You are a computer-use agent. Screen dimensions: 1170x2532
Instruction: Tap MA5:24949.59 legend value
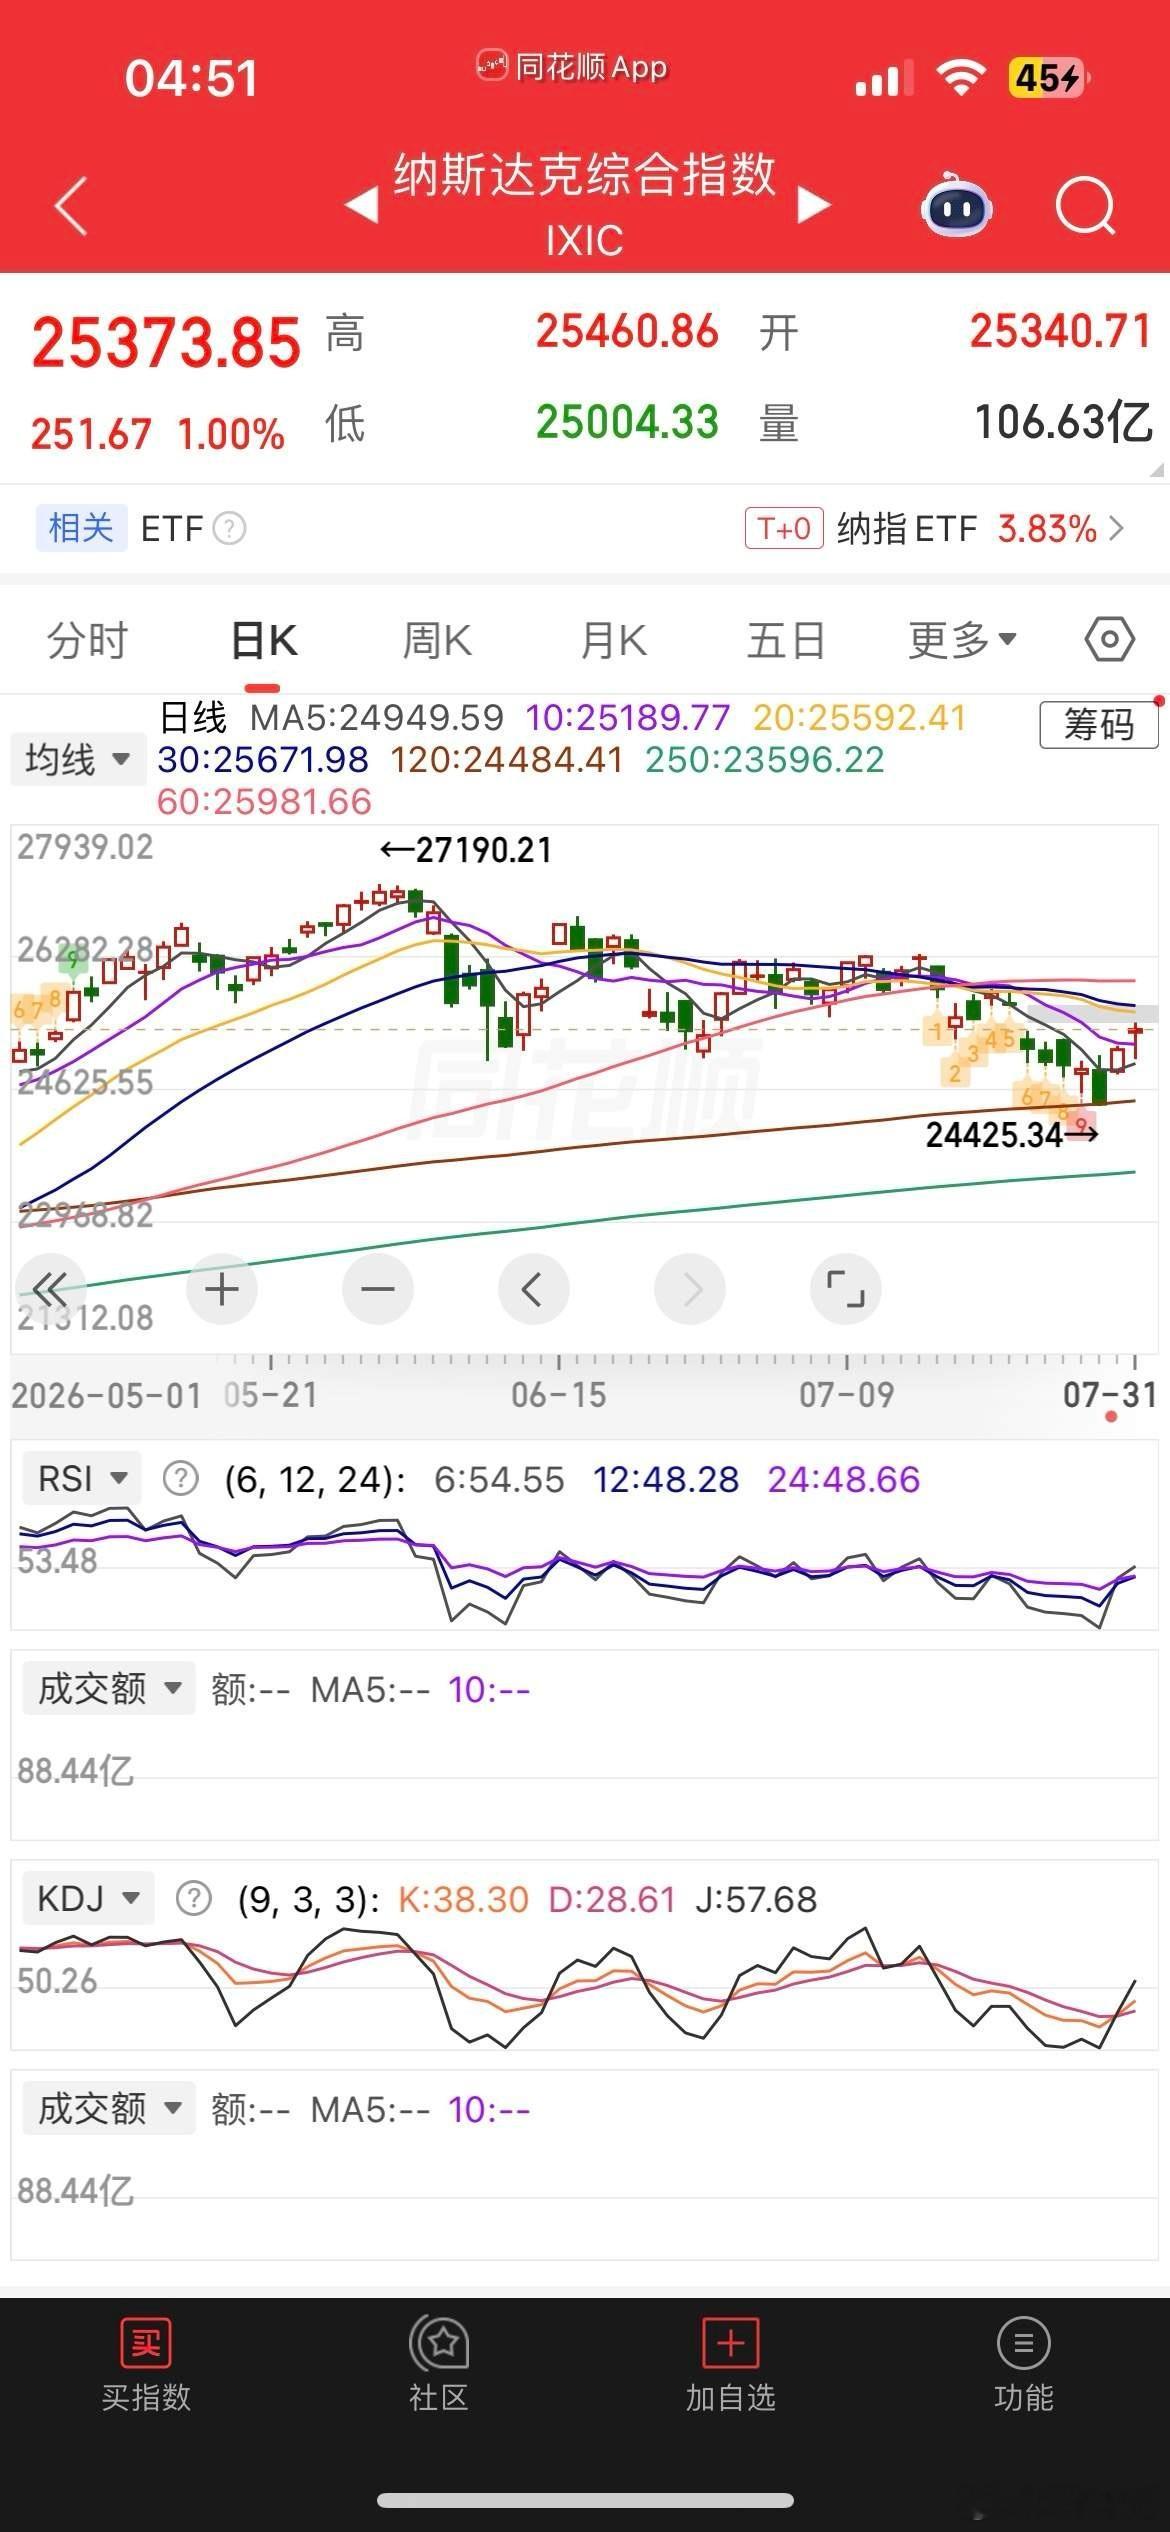pyautogui.click(x=377, y=717)
